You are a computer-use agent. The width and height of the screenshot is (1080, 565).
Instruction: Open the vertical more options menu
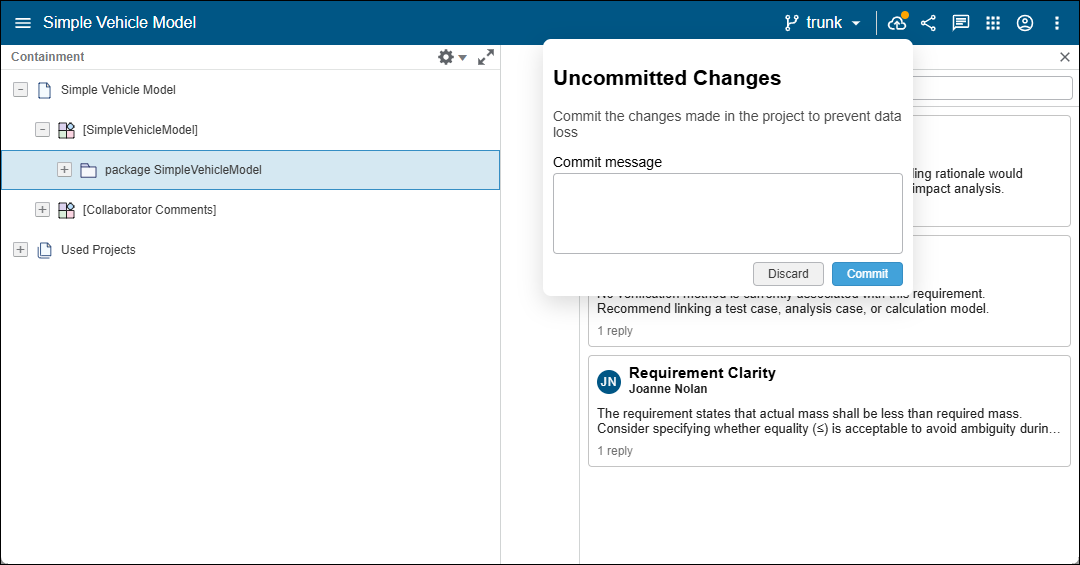tap(1057, 23)
